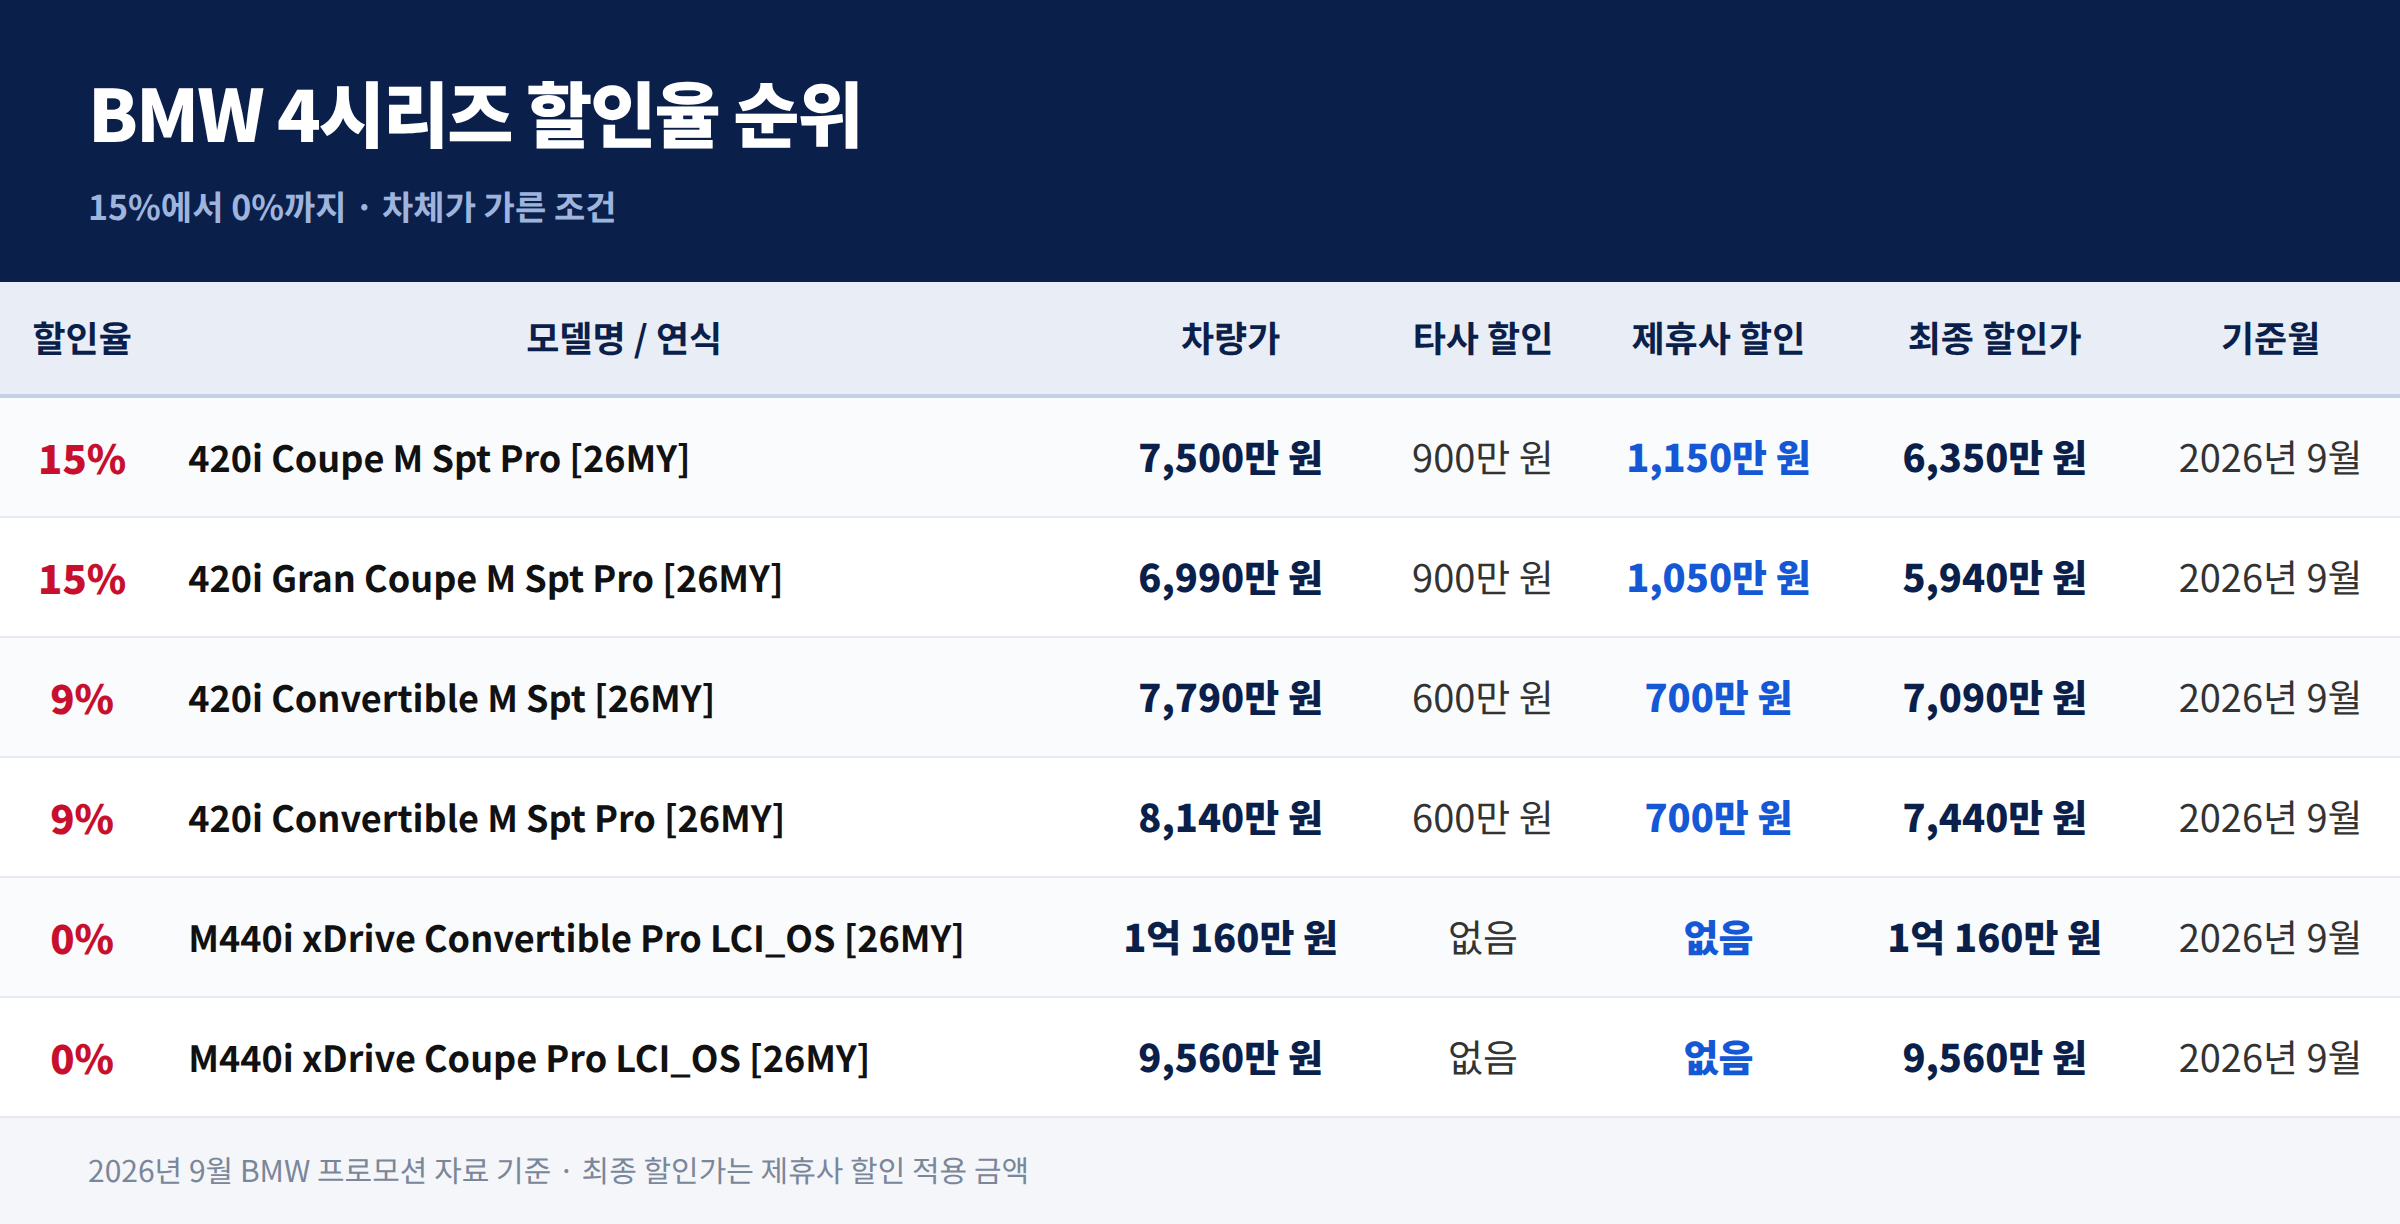The image size is (2400, 1224).
Task: Click vehicle price '8,140만 원'
Action: [x=1230, y=818]
